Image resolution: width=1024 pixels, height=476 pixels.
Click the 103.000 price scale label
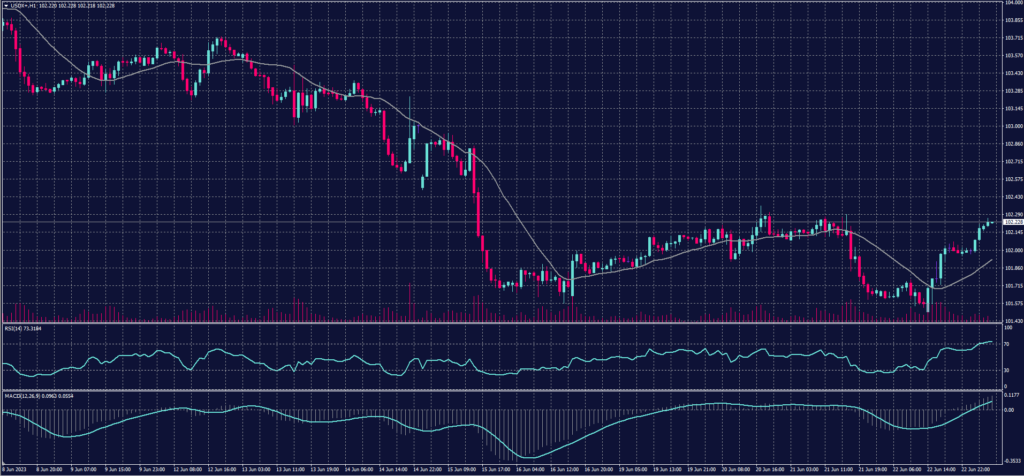tap(1011, 126)
